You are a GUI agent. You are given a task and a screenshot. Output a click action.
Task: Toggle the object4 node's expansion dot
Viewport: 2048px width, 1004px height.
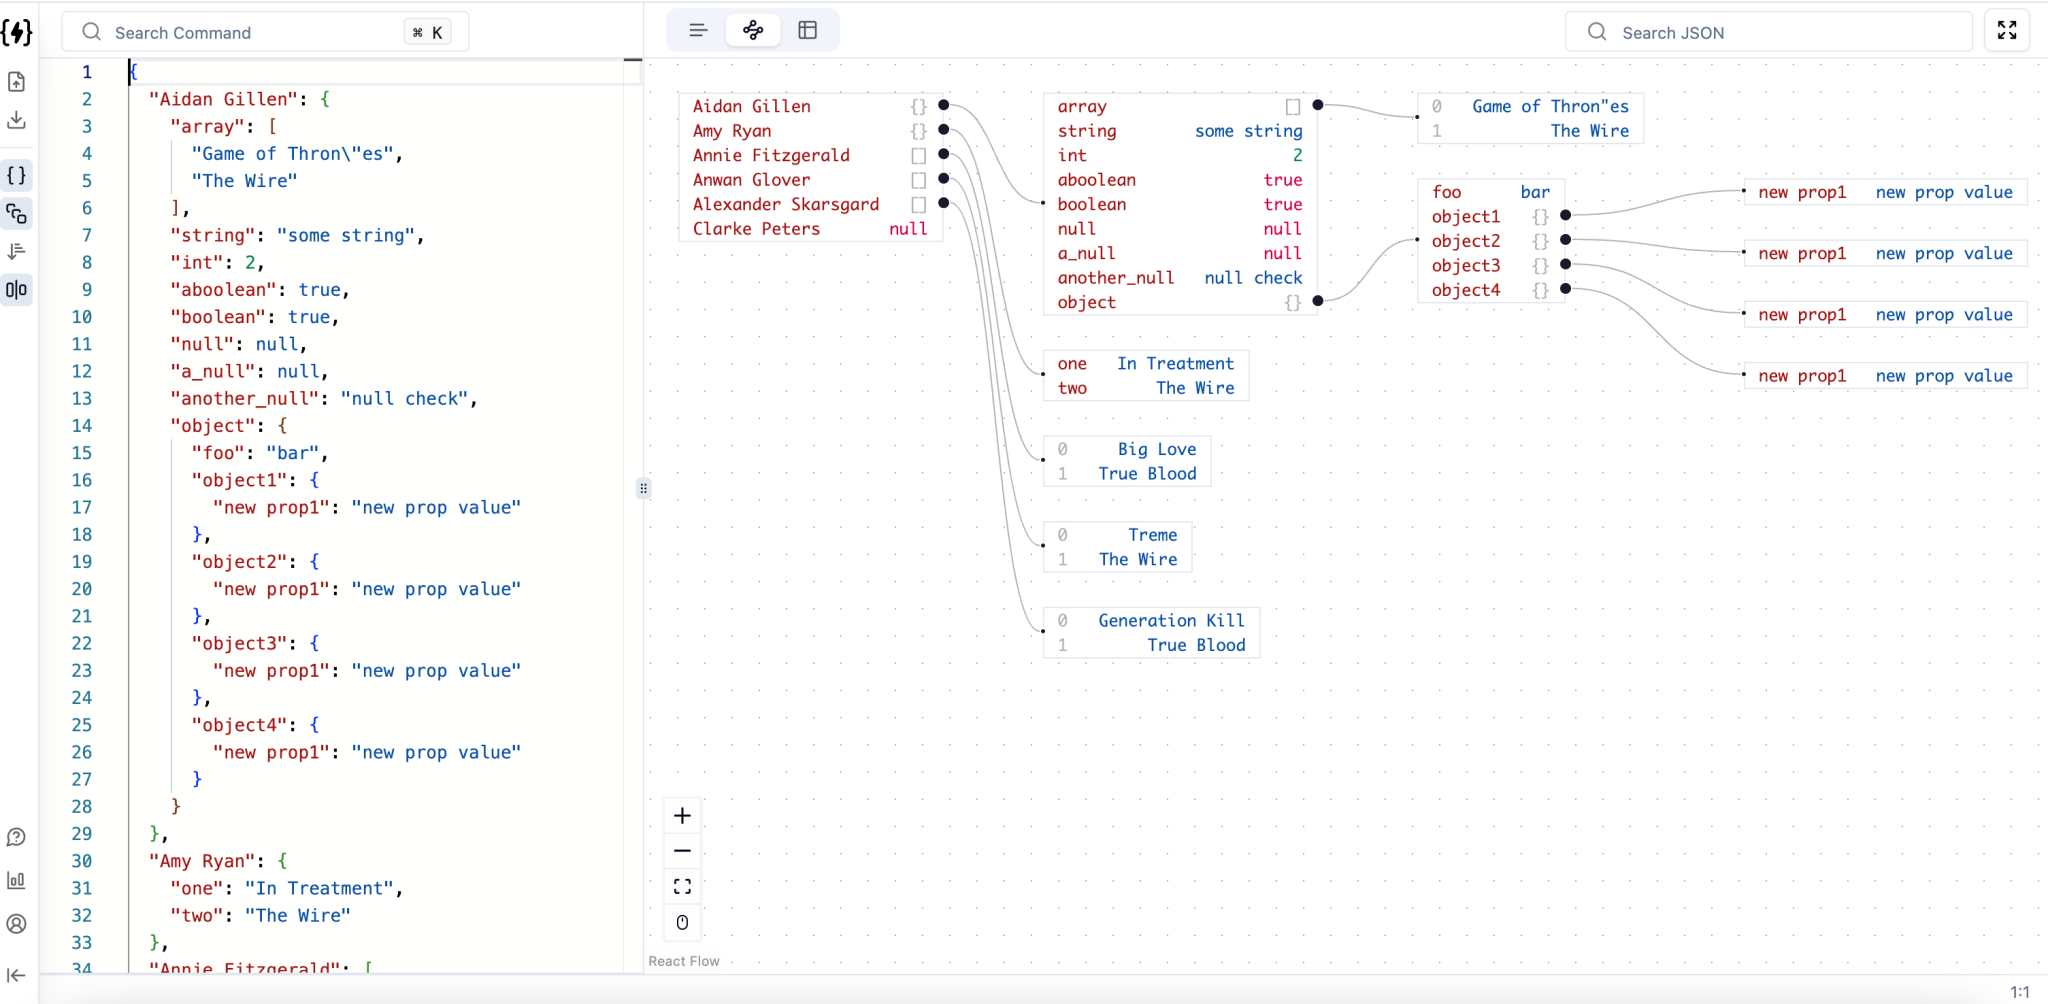coord(1564,289)
